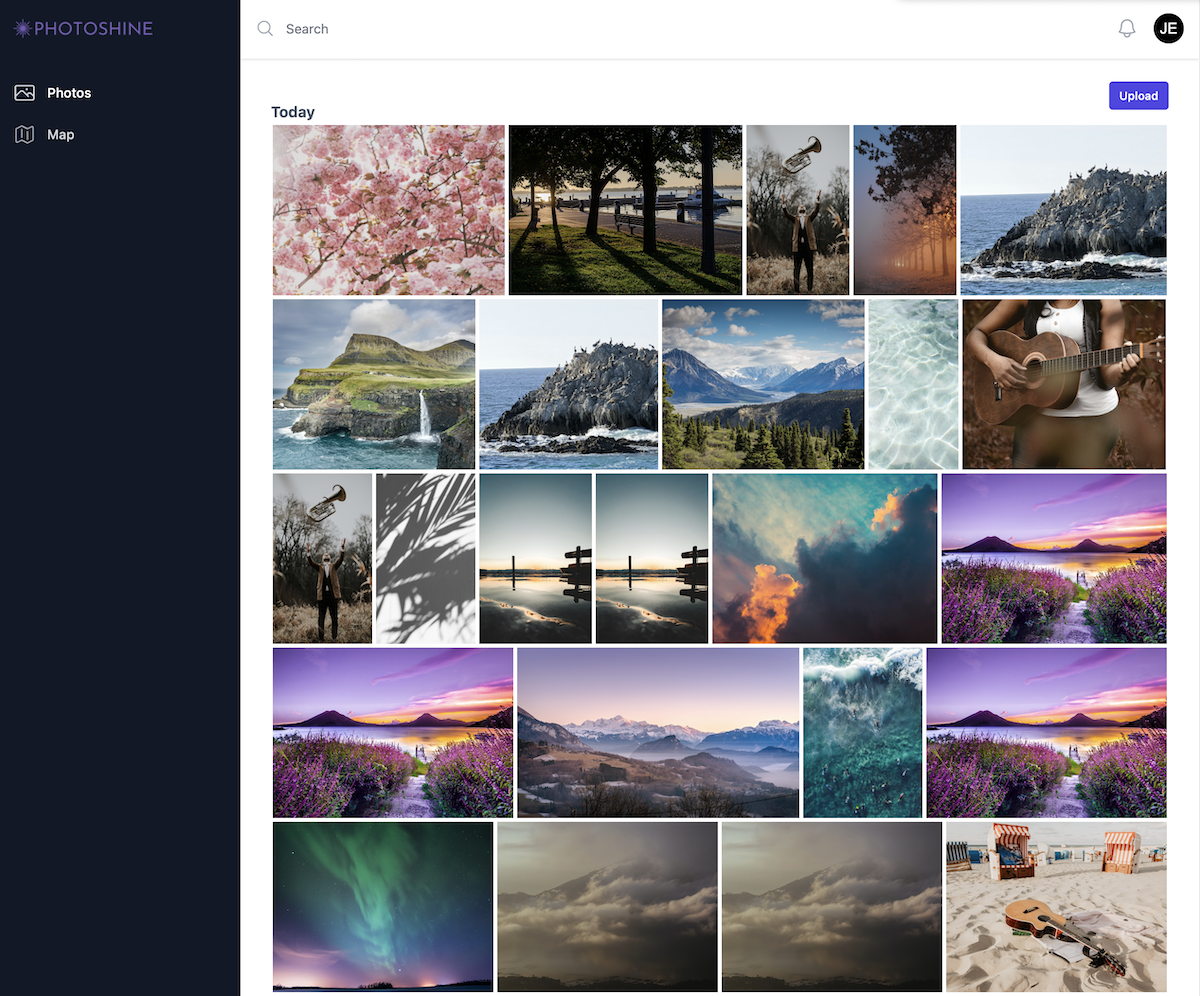Screen dimensions: 1200x996
Task: Click the Today heading
Action: tap(293, 112)
